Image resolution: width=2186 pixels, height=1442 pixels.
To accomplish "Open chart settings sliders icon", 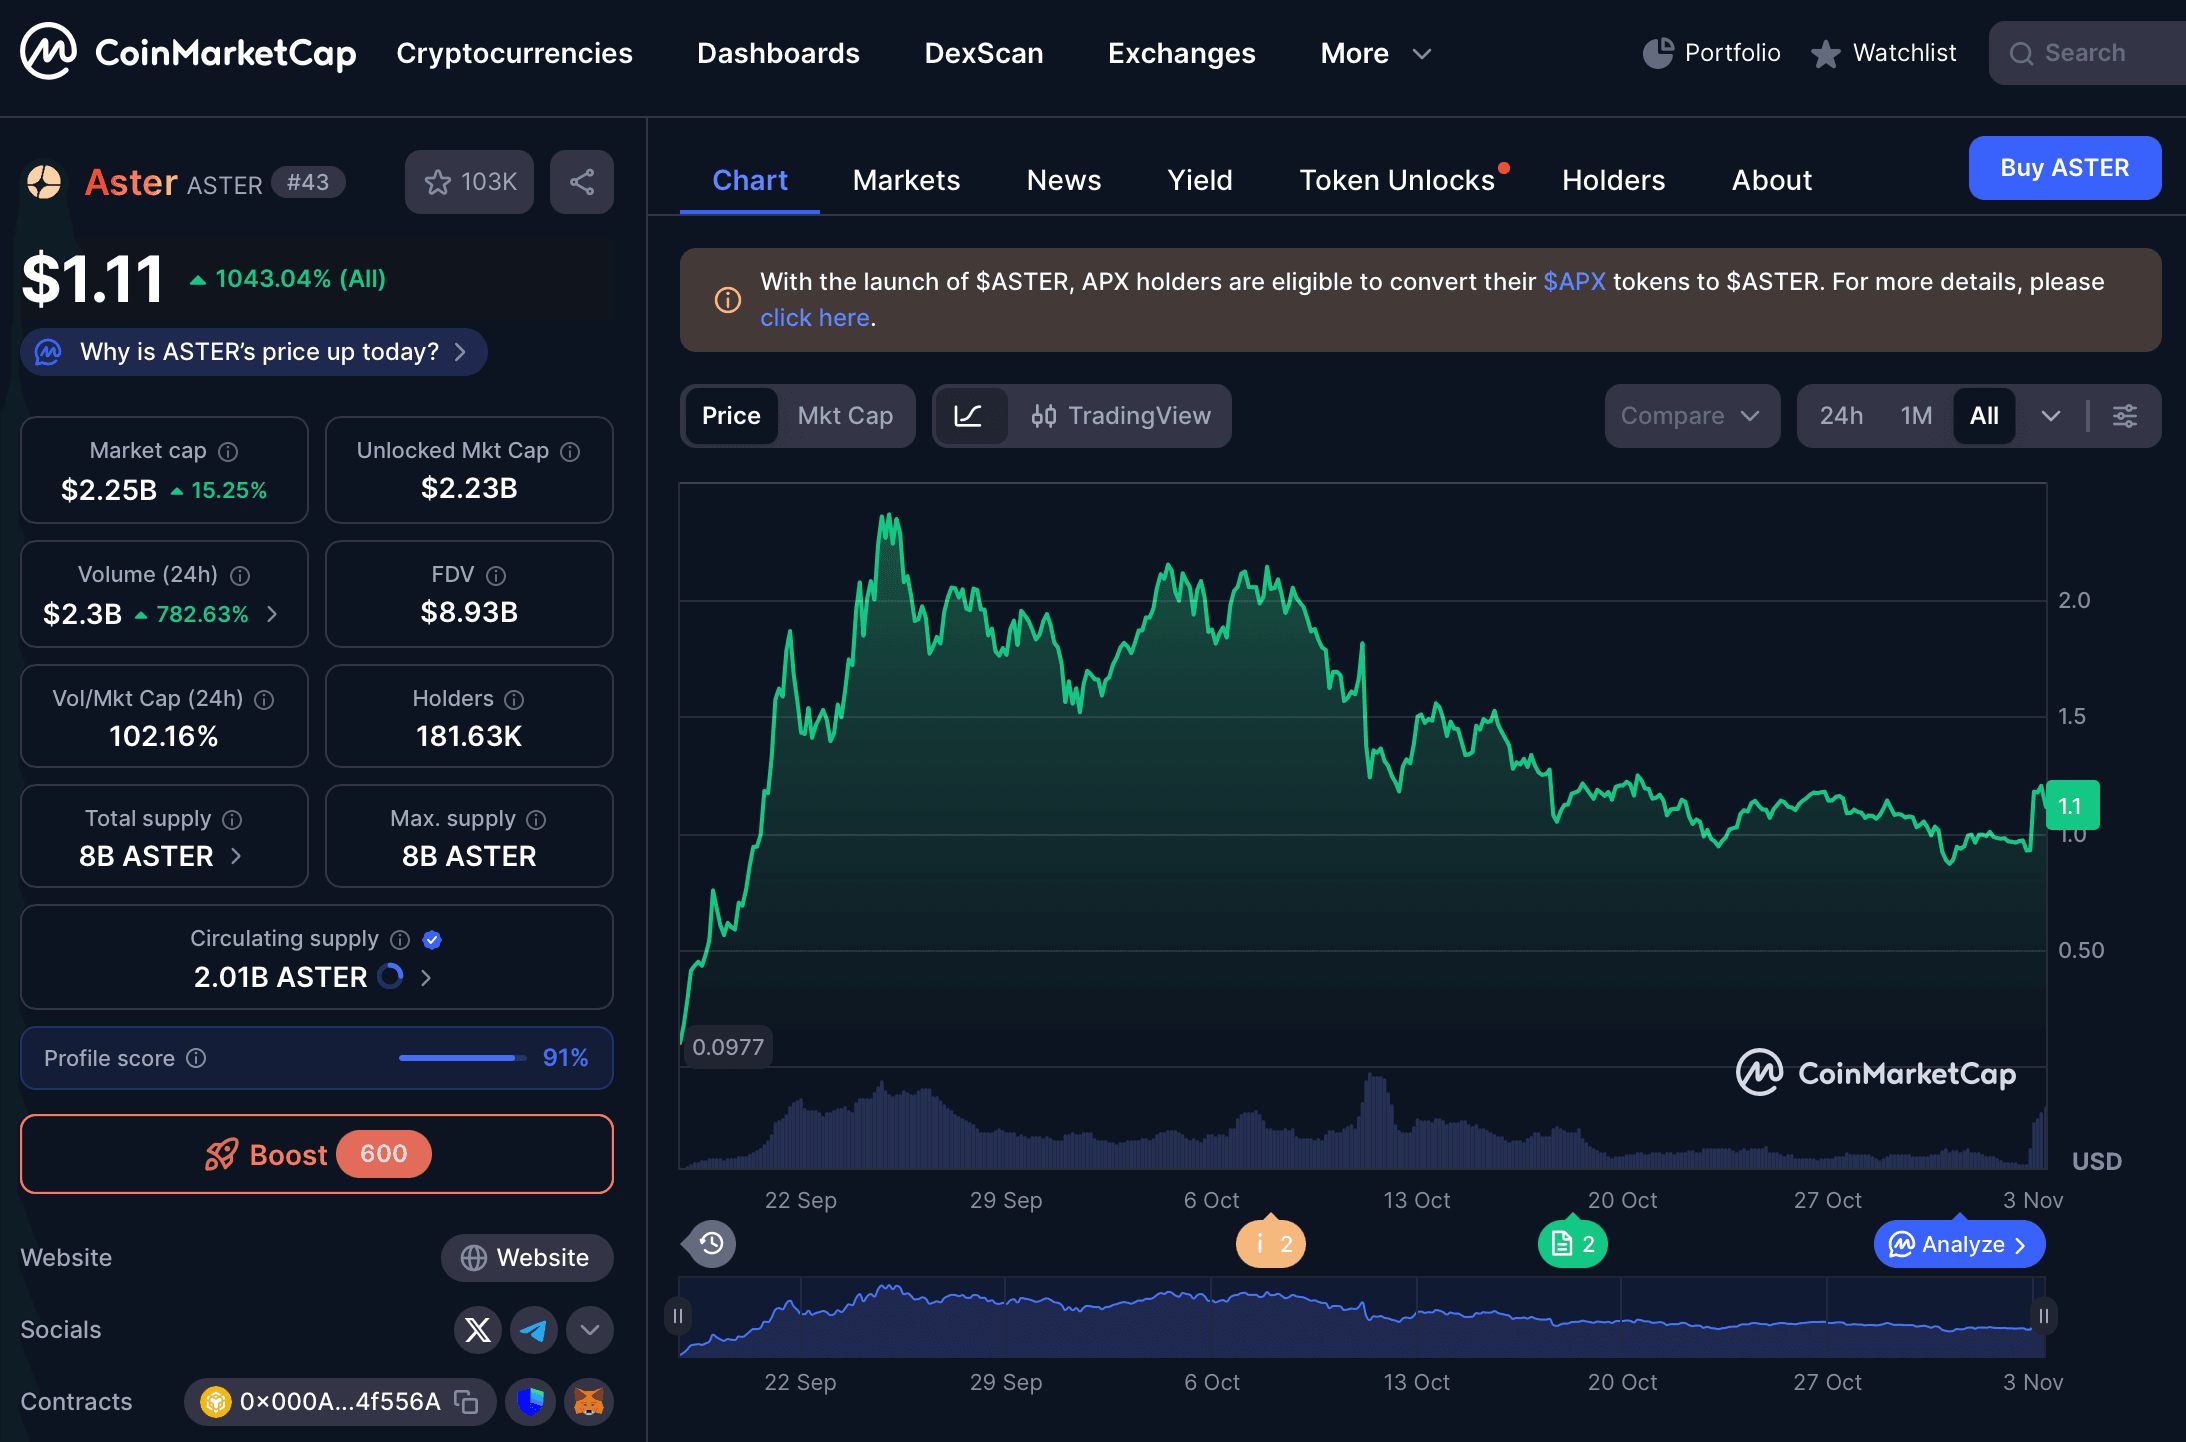I will point(2125,416).
